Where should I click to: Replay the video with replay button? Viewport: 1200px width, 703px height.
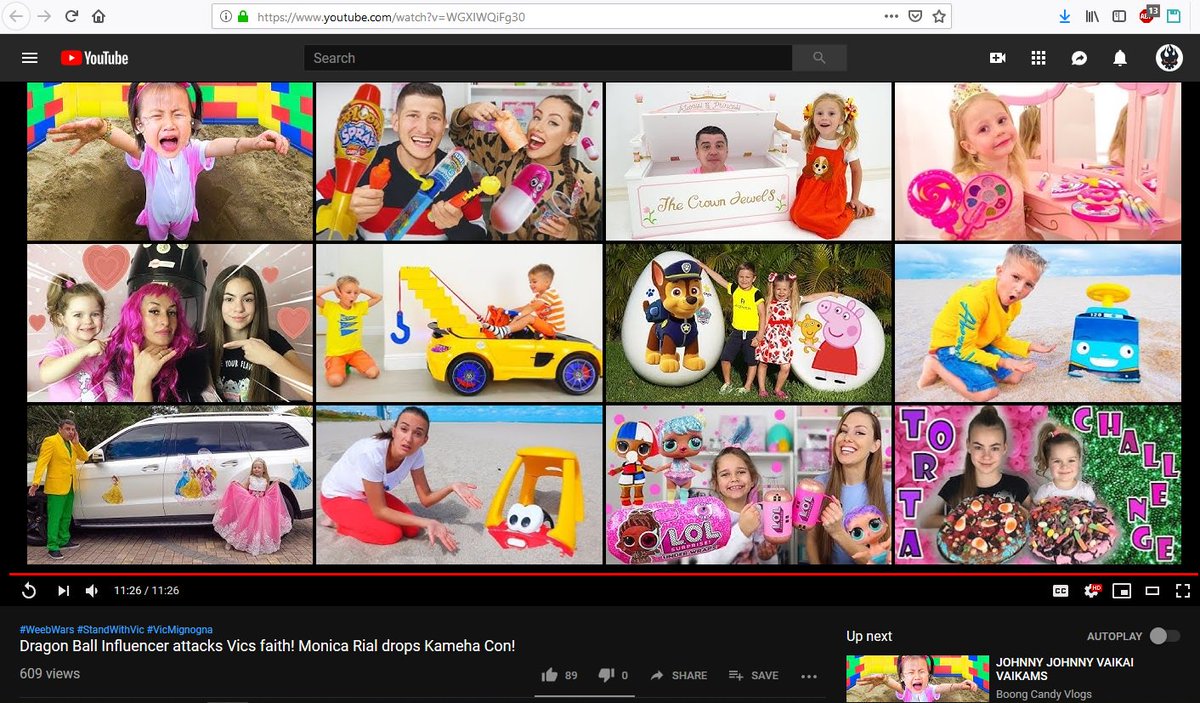(x=28, y=591)
